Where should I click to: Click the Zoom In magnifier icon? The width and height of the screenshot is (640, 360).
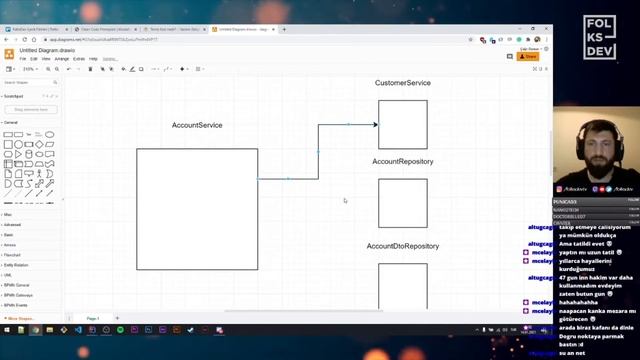(48, 69)
